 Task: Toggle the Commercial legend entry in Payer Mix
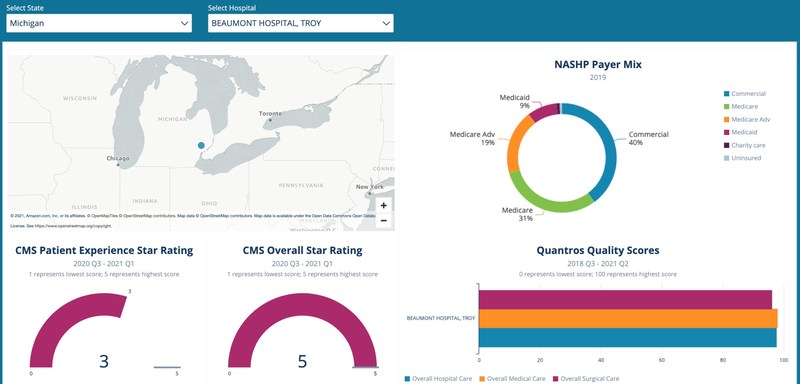click(x=745, y=94)
